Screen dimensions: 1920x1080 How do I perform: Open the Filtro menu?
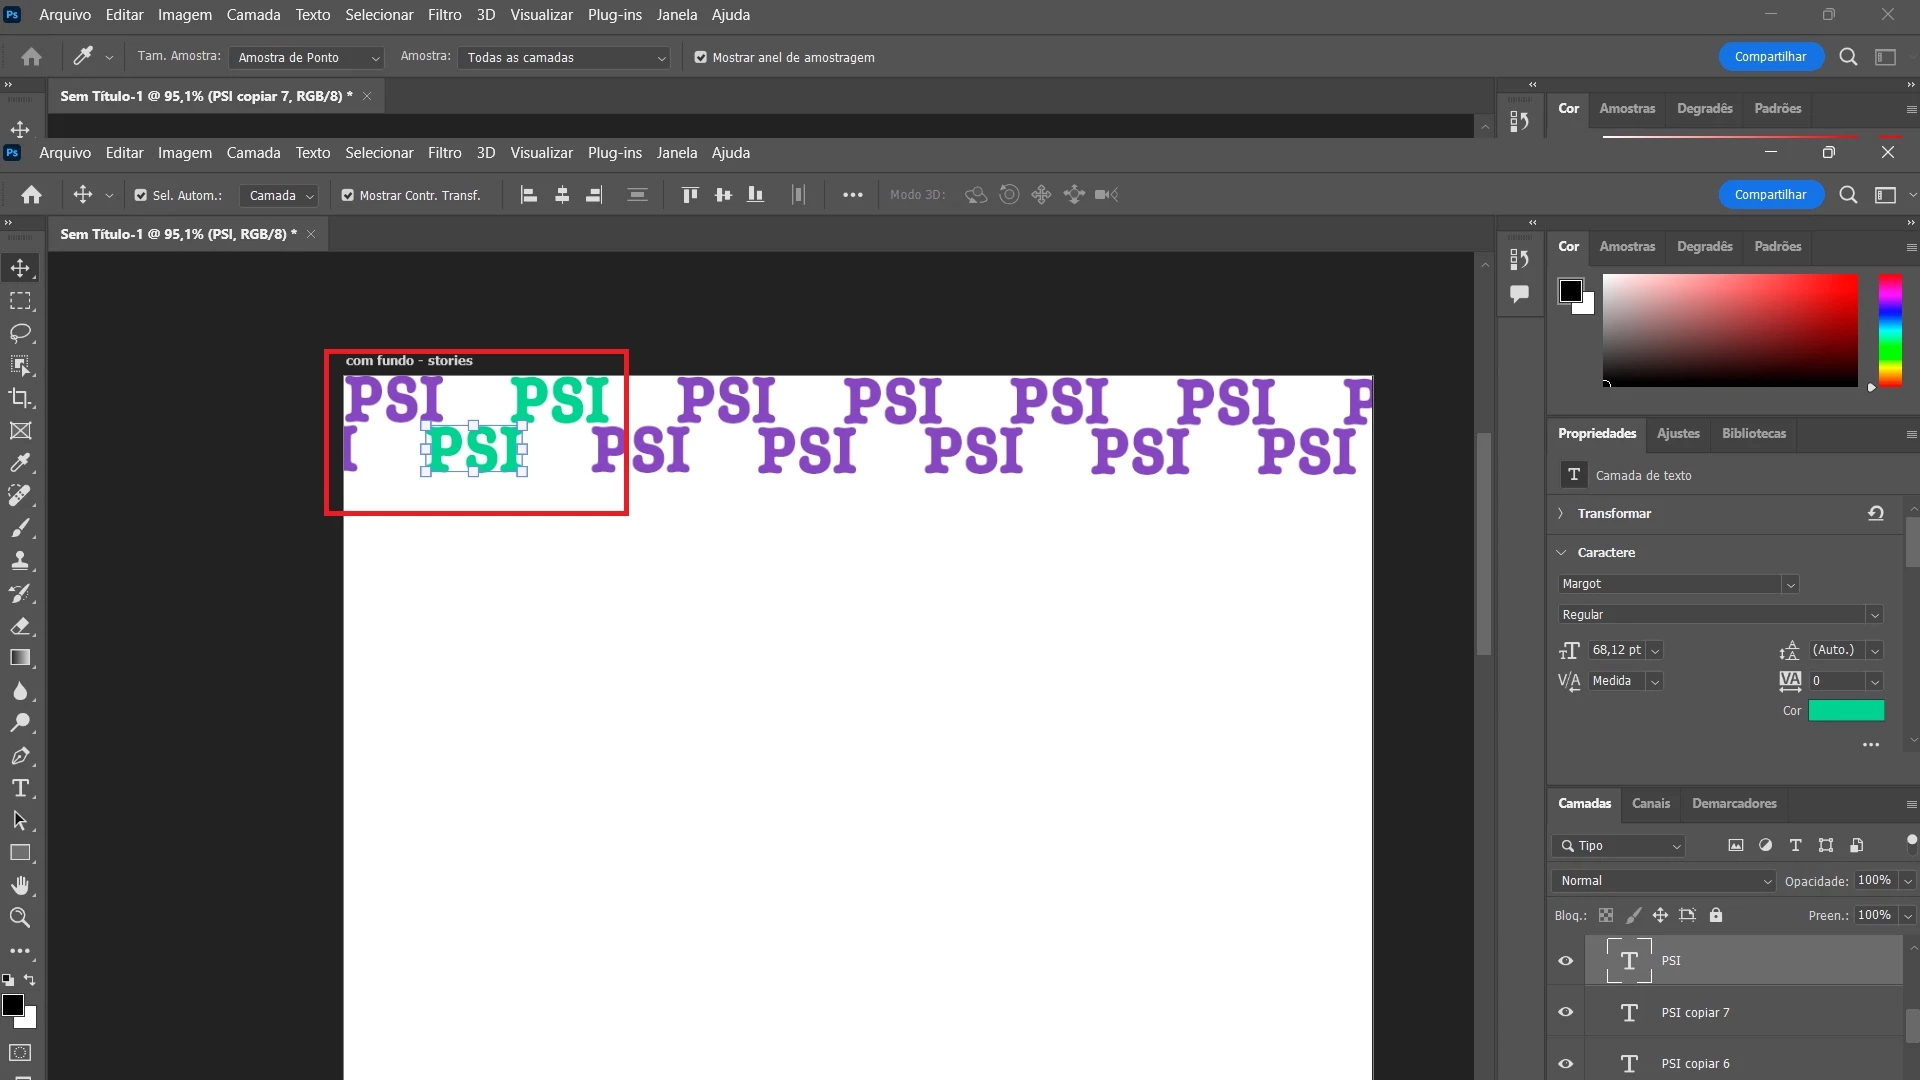tap(444, 153)
